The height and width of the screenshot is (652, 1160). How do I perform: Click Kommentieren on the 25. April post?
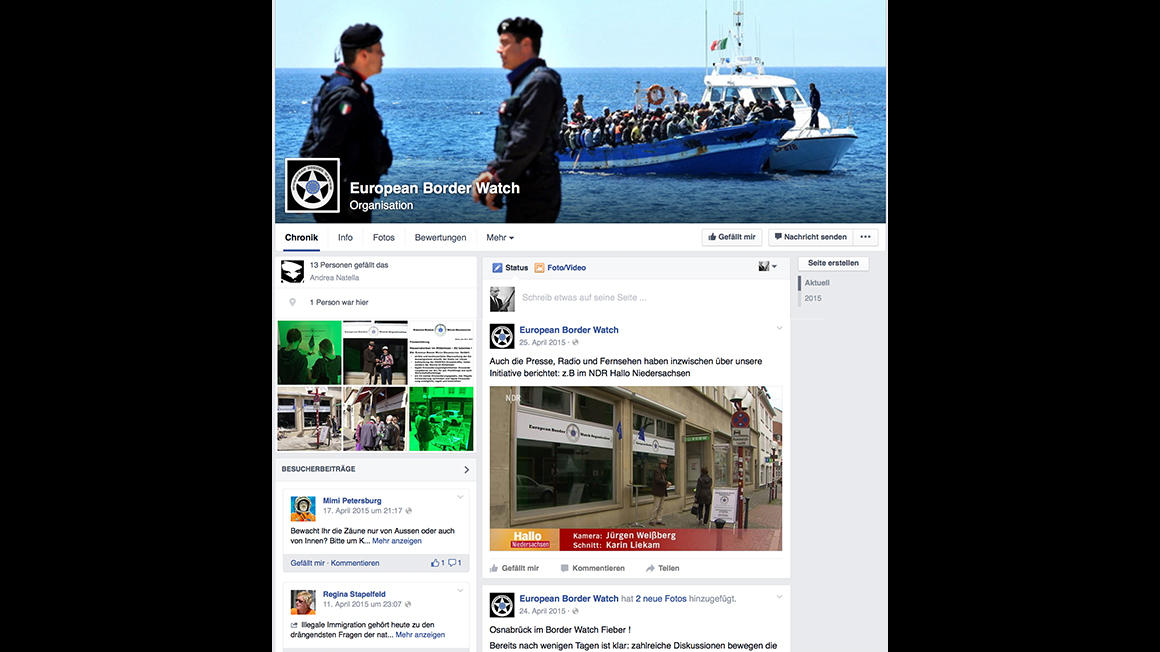(x=593, y=568)
